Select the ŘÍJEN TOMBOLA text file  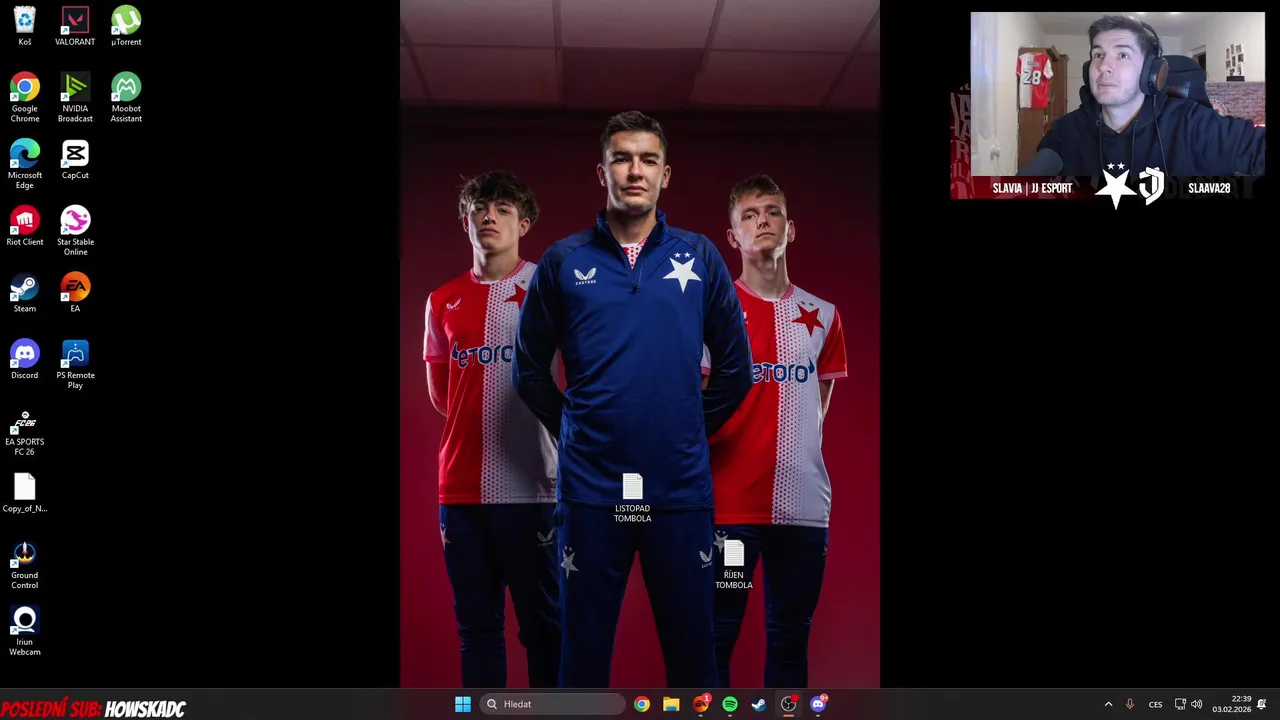click(734, 565)
